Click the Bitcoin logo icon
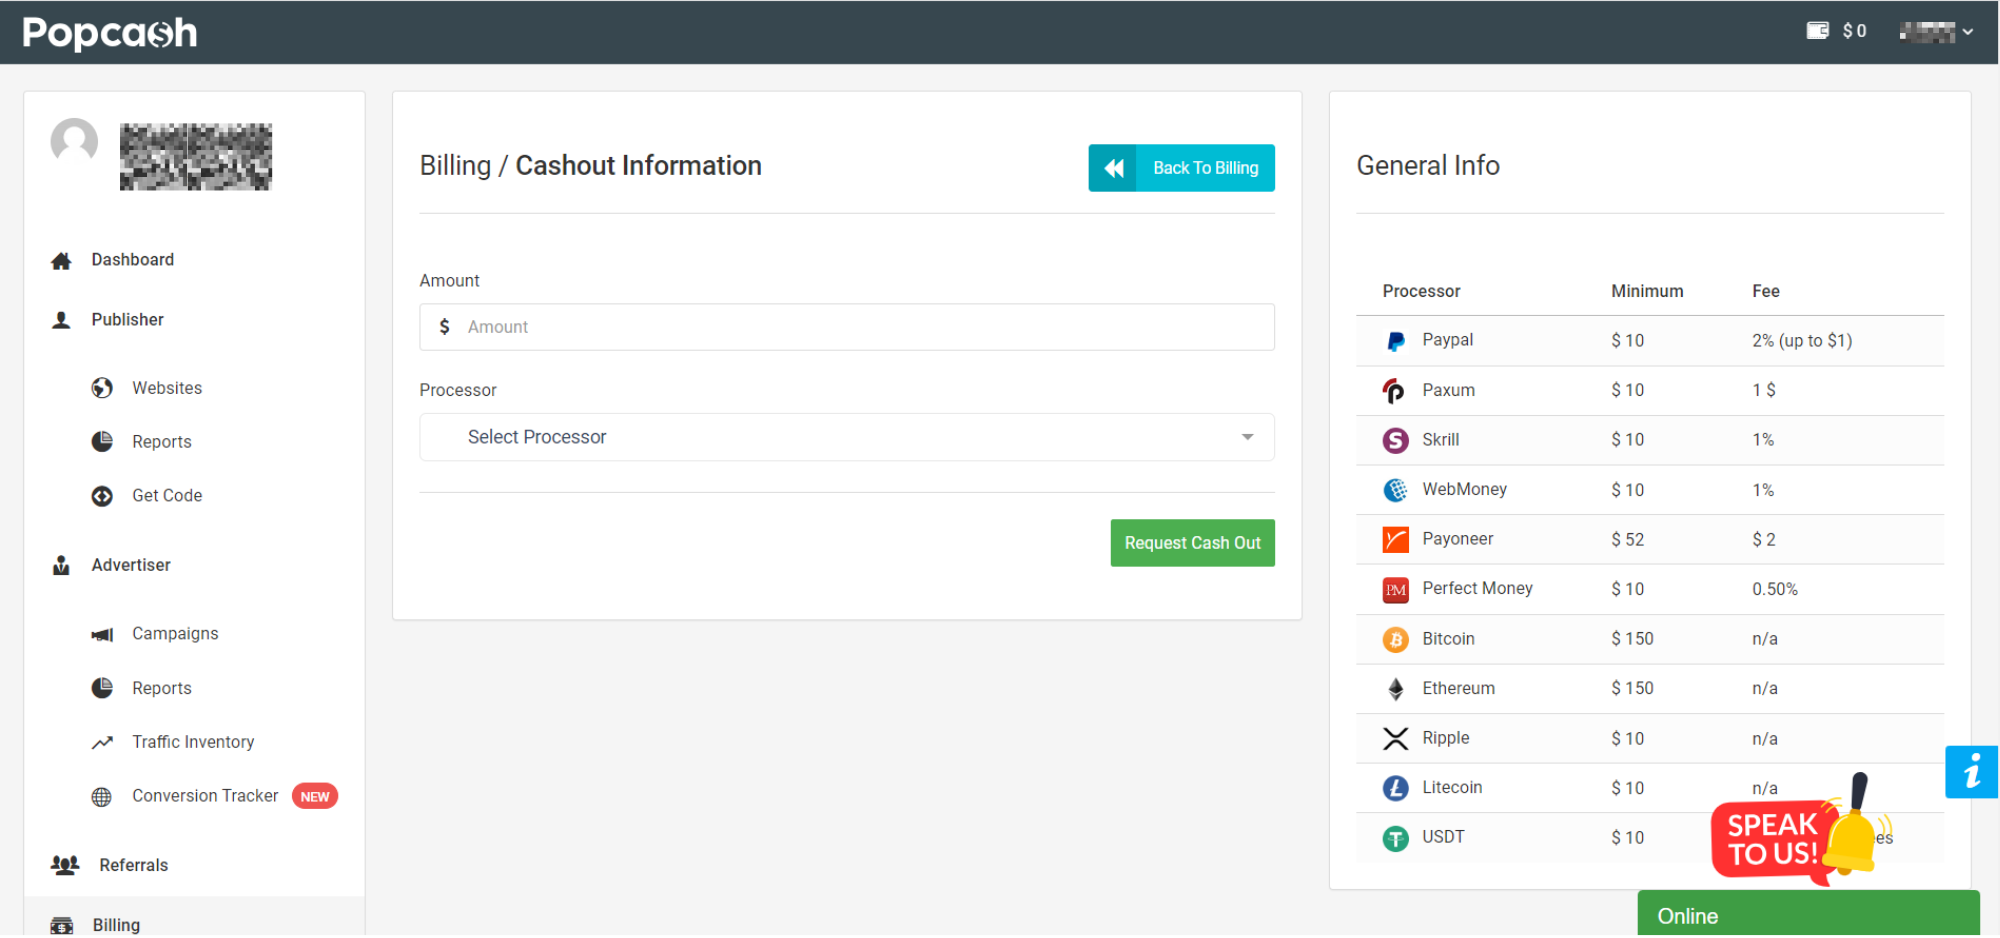Image resolution: width=2000 pixels, height=938 pixels. tap(1395, 639)
